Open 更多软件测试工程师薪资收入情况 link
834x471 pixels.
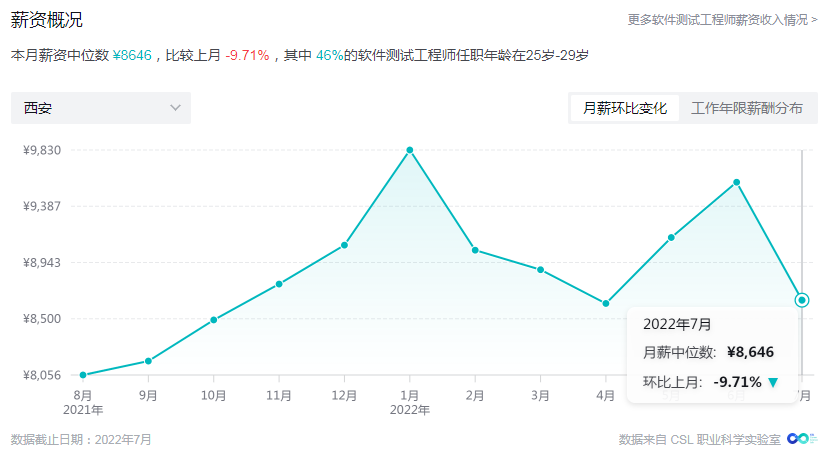coord(722,20)
